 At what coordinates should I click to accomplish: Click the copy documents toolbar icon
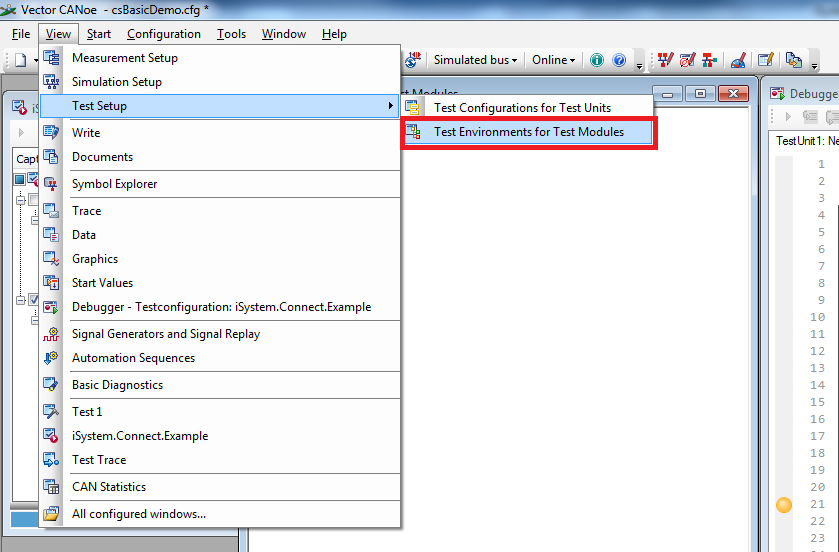(x=794, y=60)
